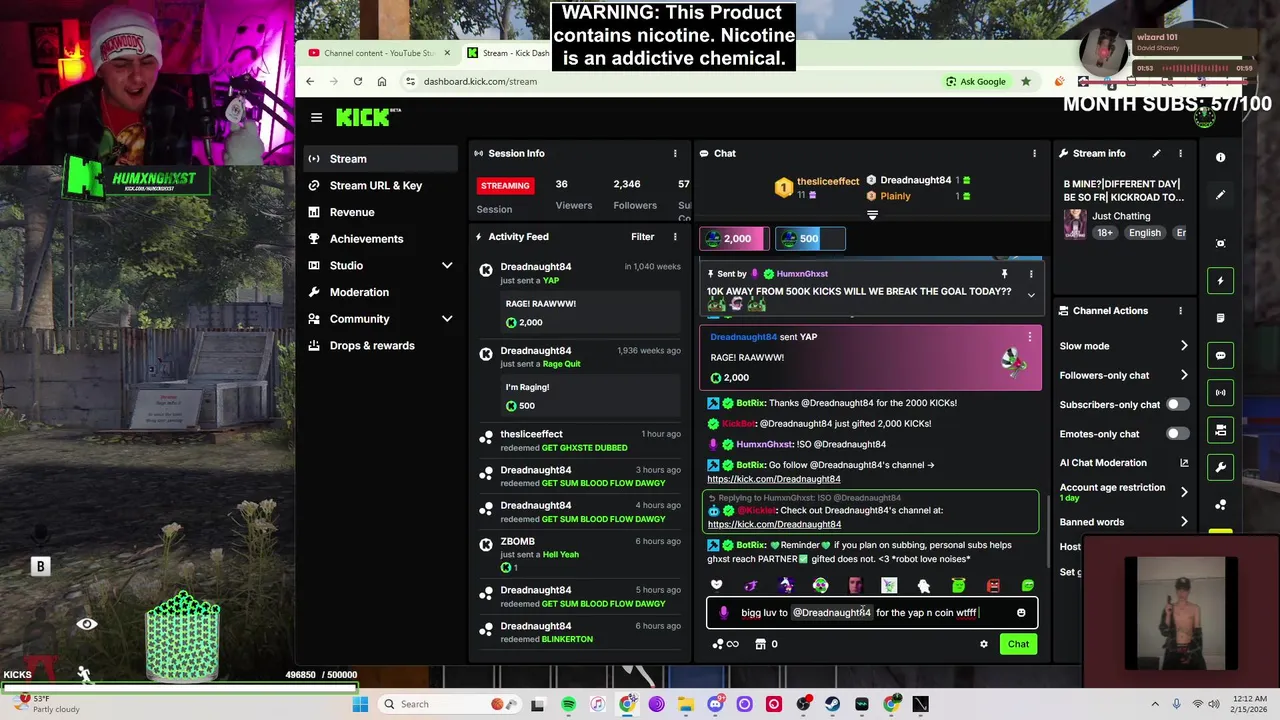The height and width of the screenshot is (720, 1280).
Task: Open Chat panel options menu
Action: (1034, 153)
